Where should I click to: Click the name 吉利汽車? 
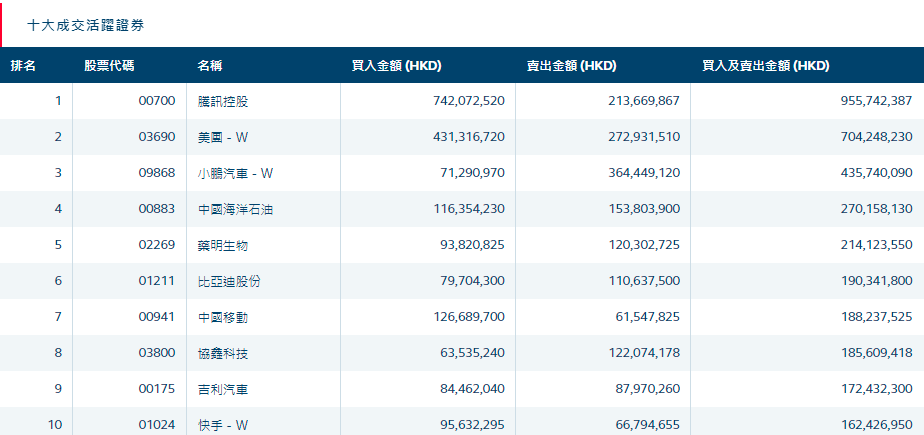point(223,389)
